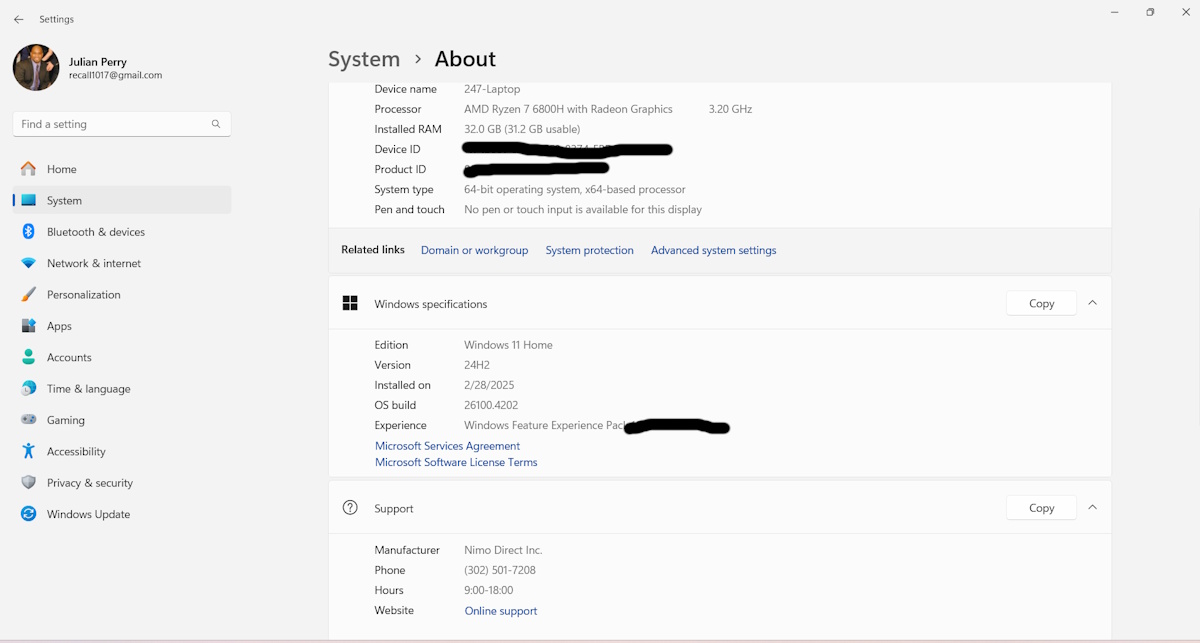Click the Julian Perry profile picture
1200x643 pixels.
[x=36, y=67]
